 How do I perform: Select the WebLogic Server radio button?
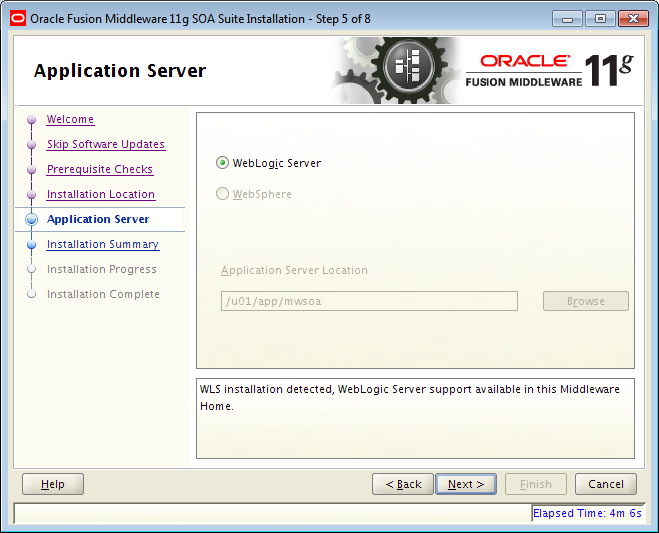coord(222,163)
